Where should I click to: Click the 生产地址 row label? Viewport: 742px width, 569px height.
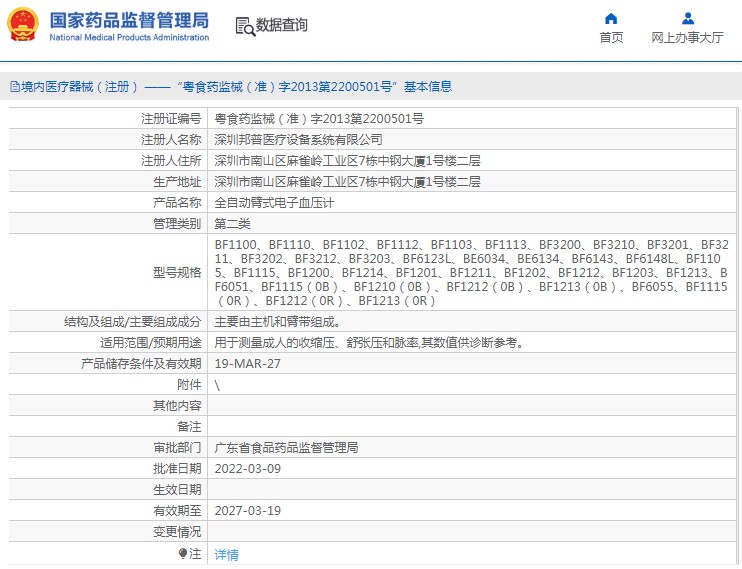click(x=177, y=182)
